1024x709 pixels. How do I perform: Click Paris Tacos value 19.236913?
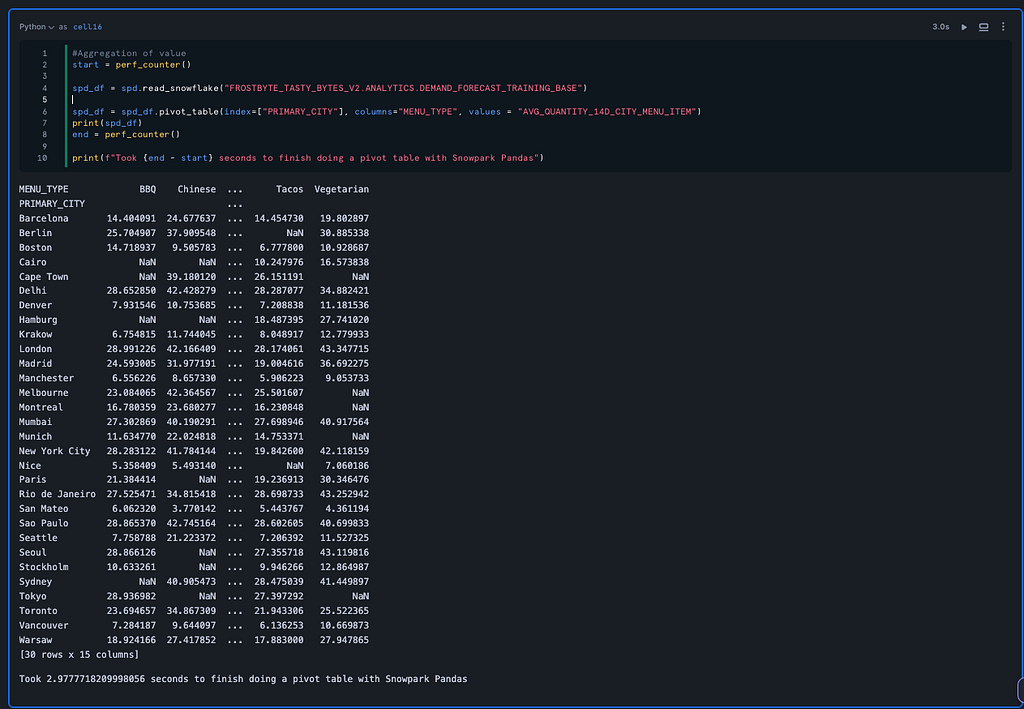pyautogui.click(x=278, y=479)
